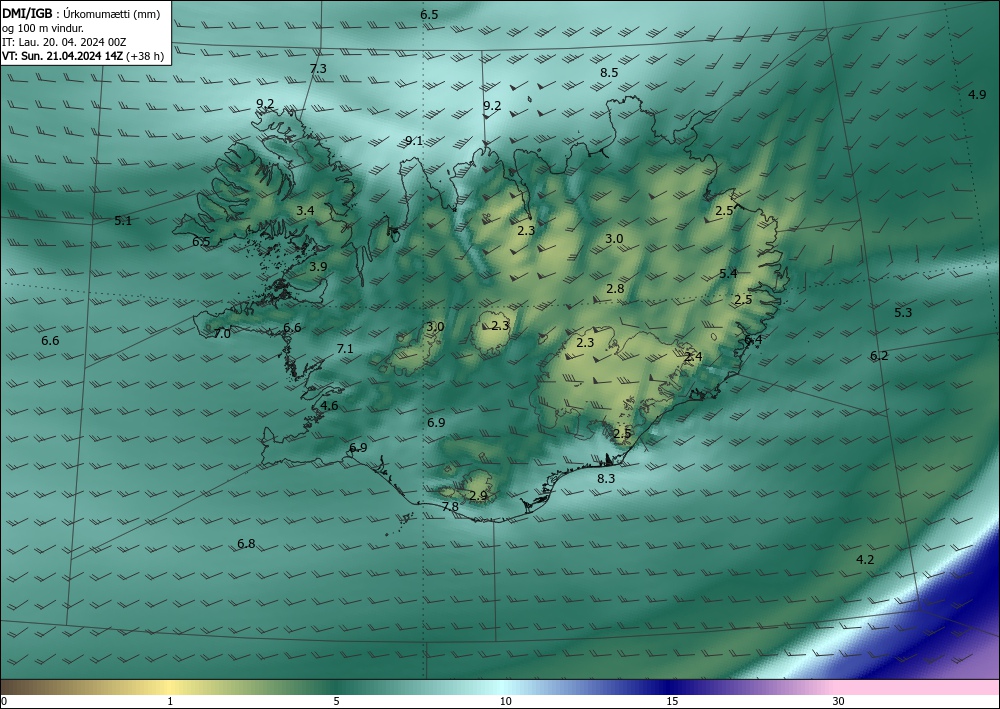Click the 8.5 value north of Iceland
1000x709 pixels.
click(x=609, y=73)
